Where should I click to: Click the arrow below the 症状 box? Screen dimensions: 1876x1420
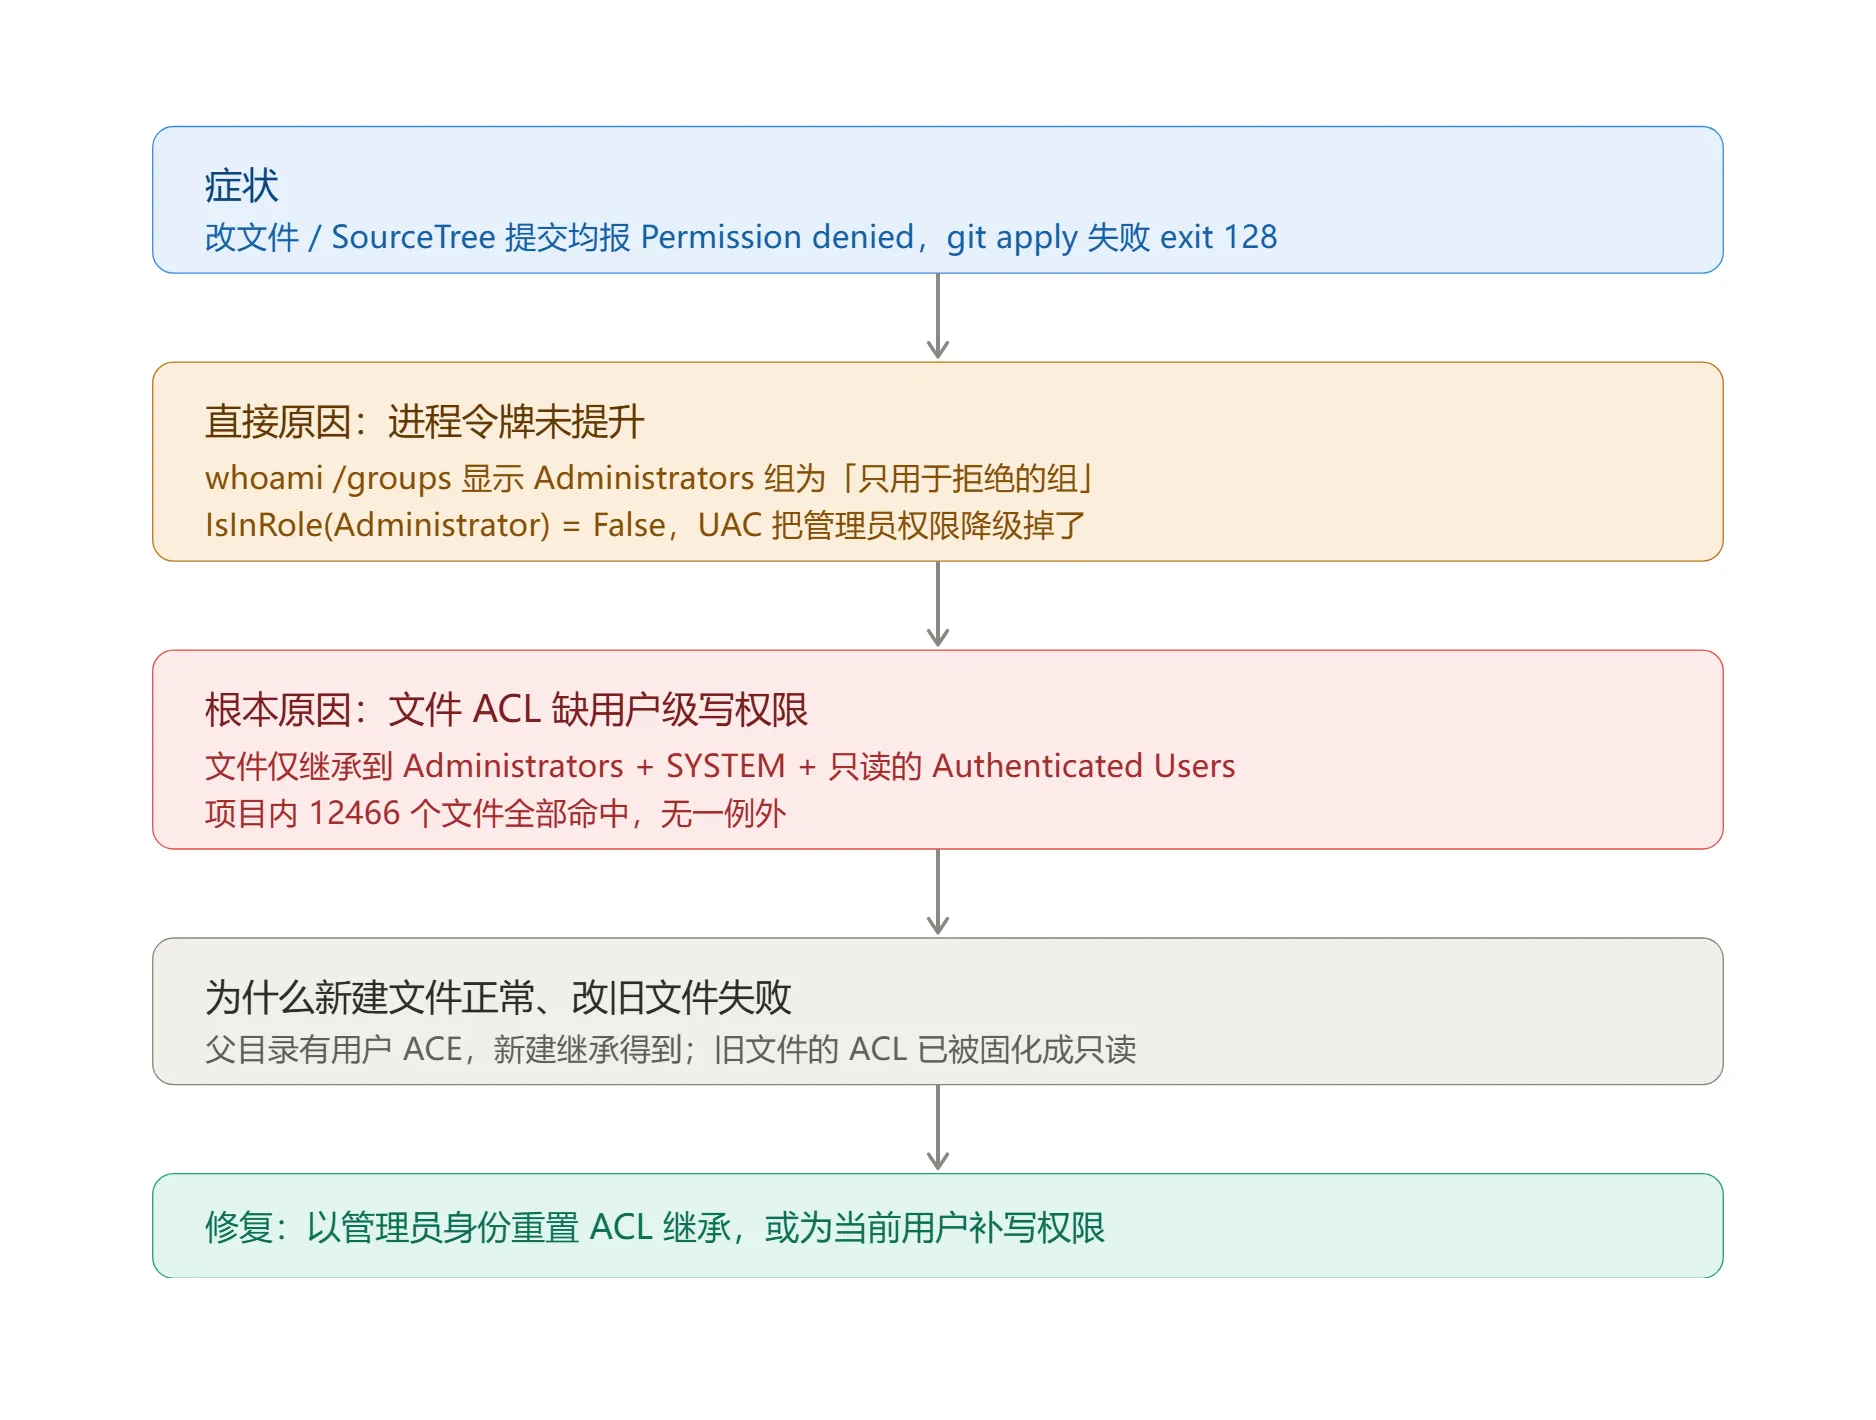937,316
